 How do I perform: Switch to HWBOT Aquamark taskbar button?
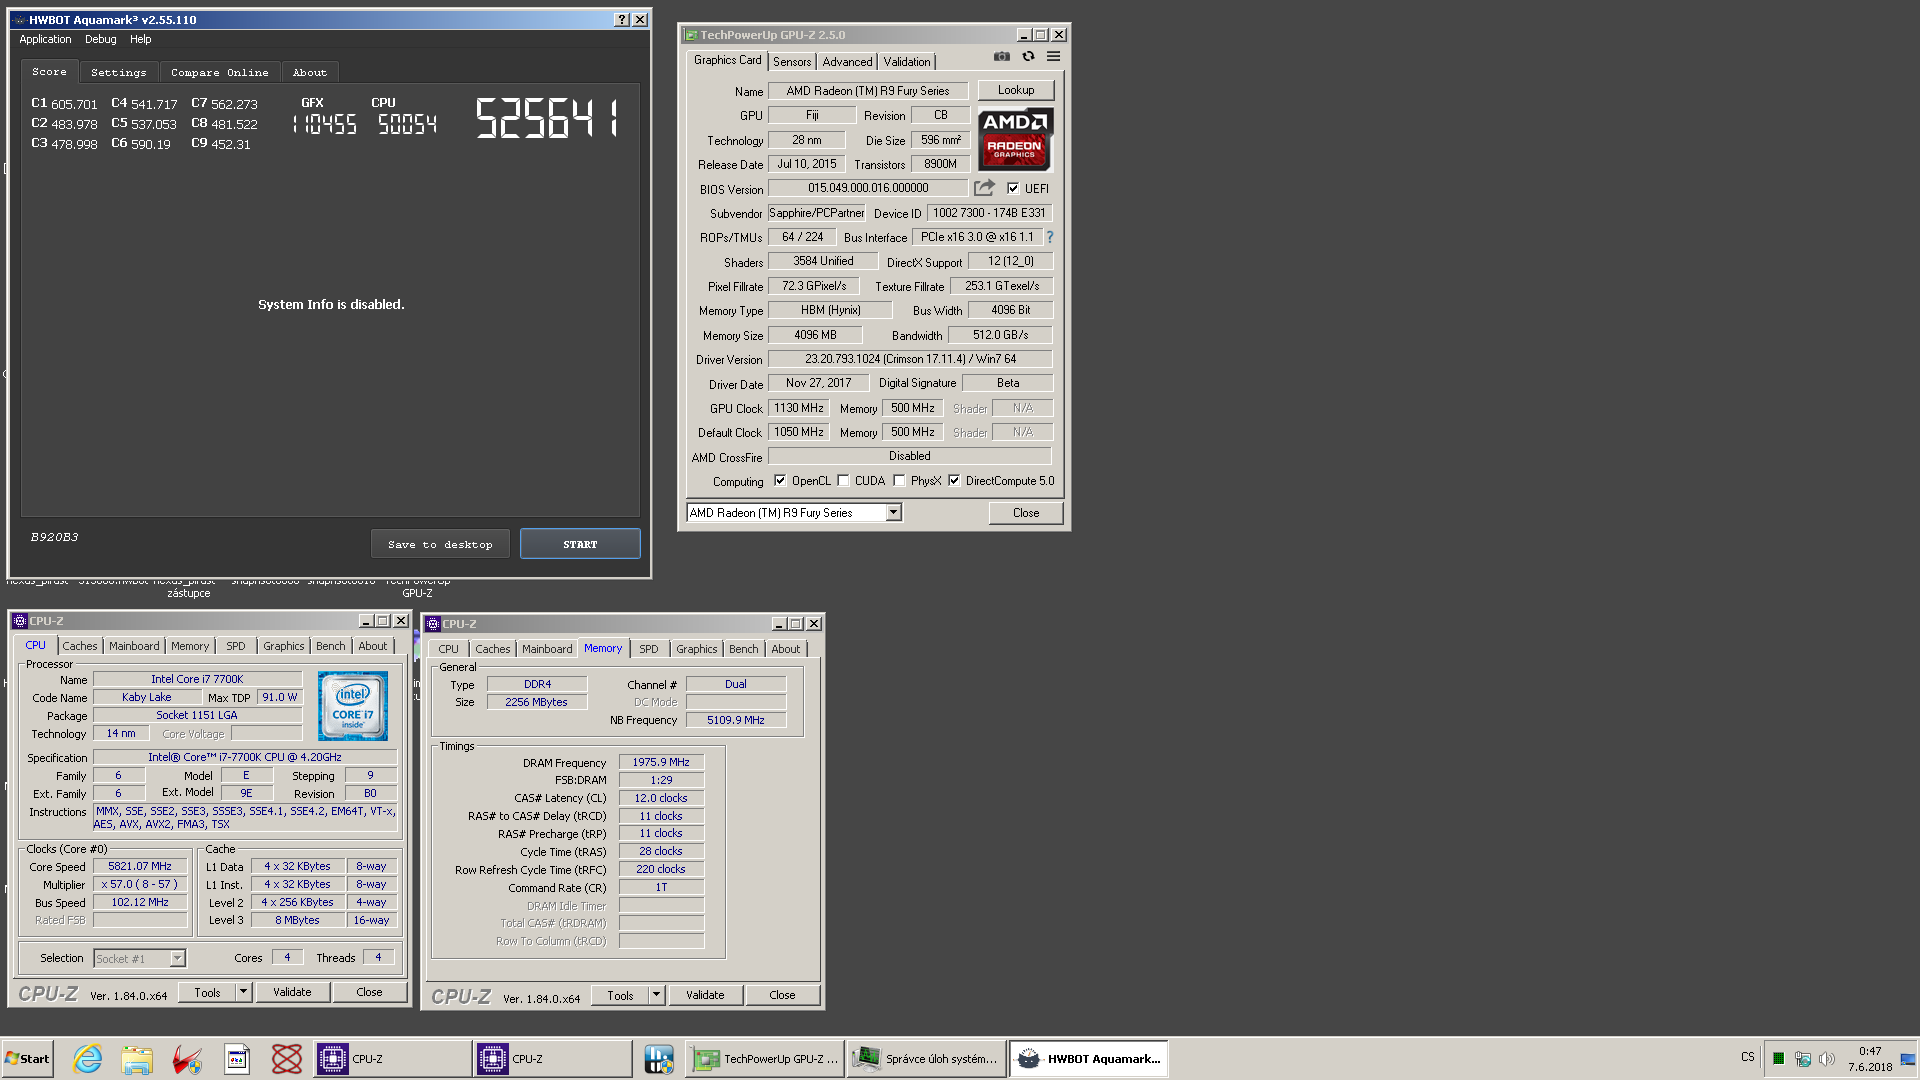click(x=1088, y=1059)
